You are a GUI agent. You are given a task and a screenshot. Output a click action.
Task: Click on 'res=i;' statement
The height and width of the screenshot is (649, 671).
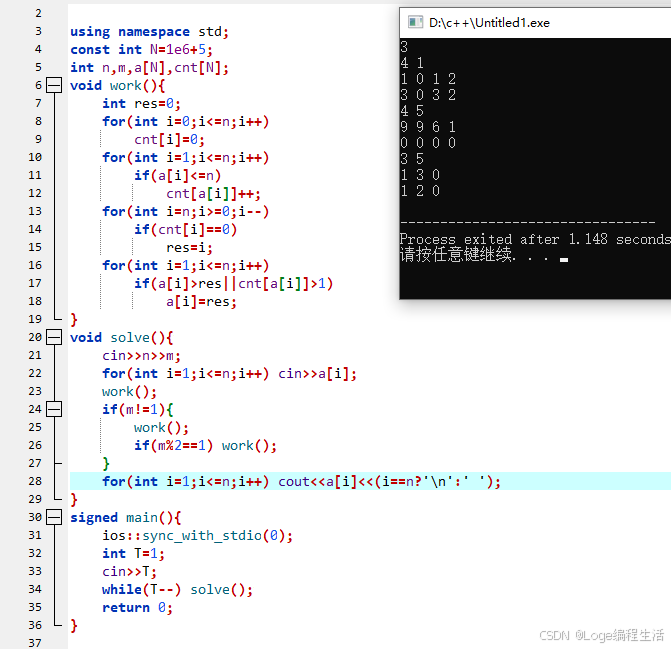(x=189, y=248)
